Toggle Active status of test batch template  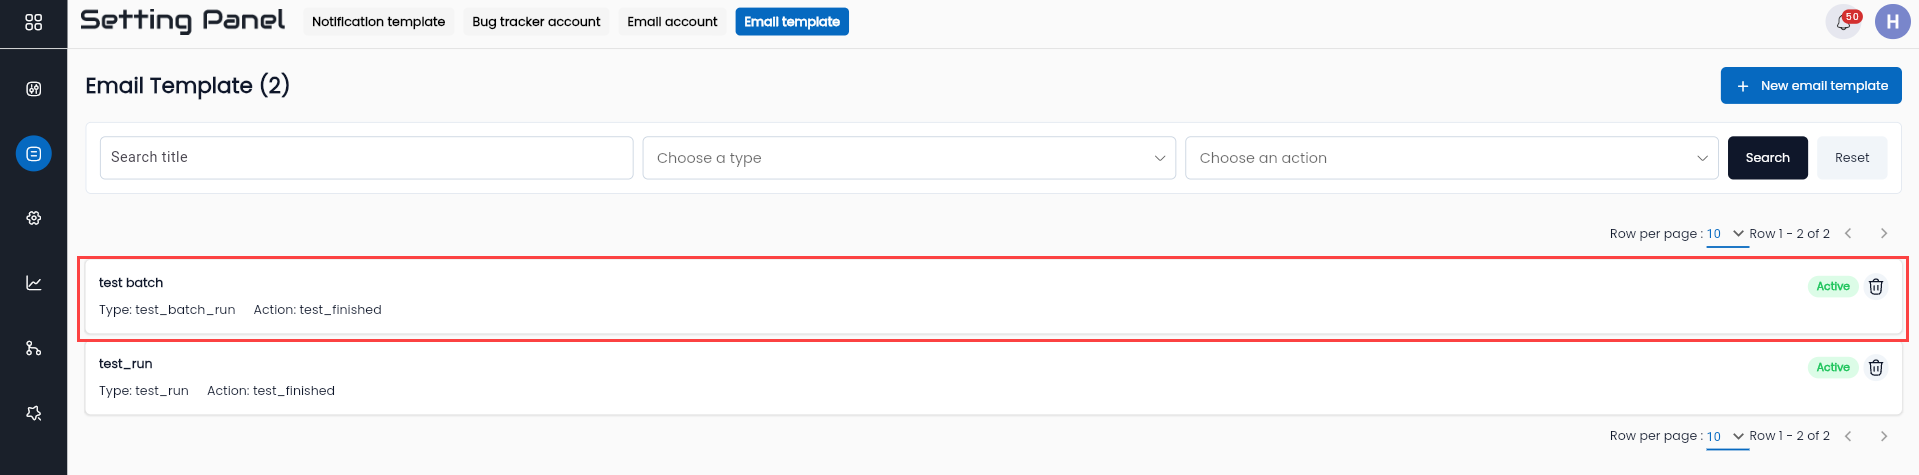pos(1832,286)
